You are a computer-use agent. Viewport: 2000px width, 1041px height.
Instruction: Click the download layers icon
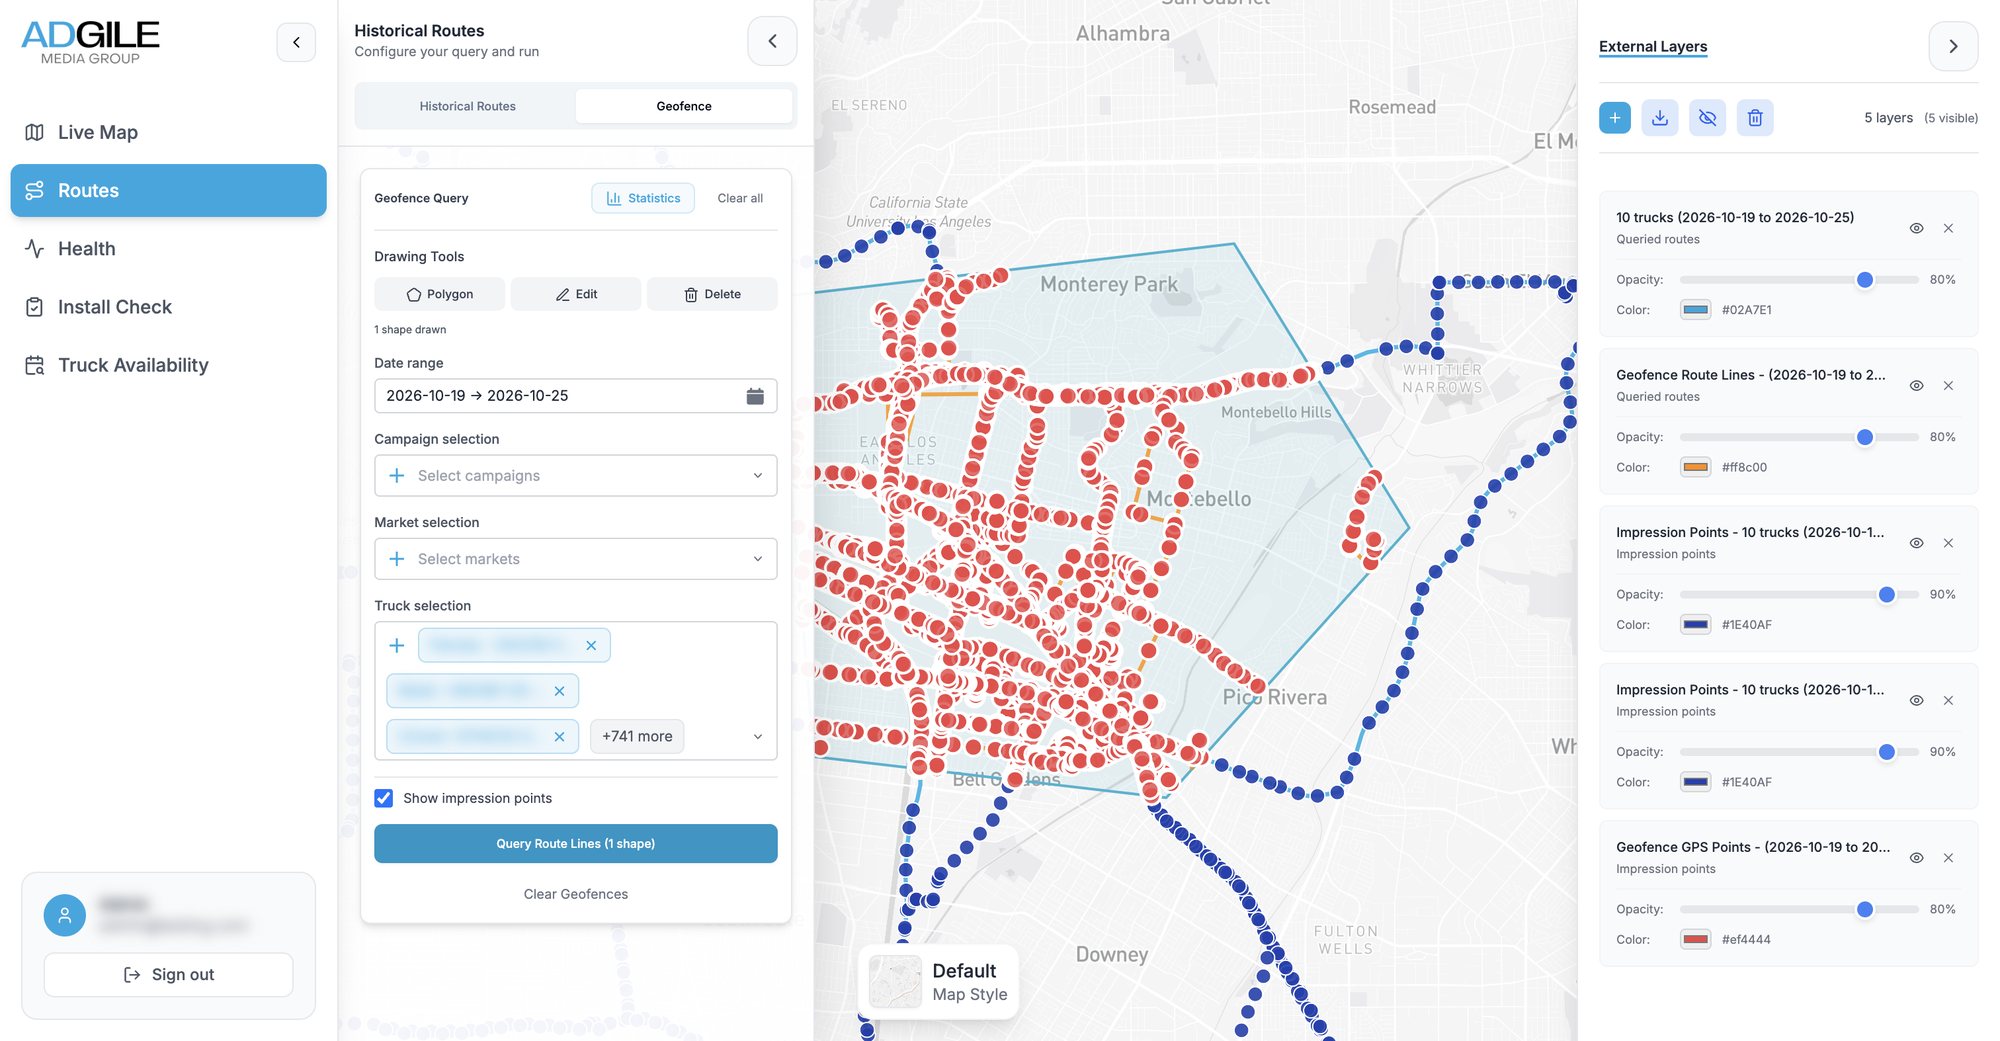(1660, 118)
